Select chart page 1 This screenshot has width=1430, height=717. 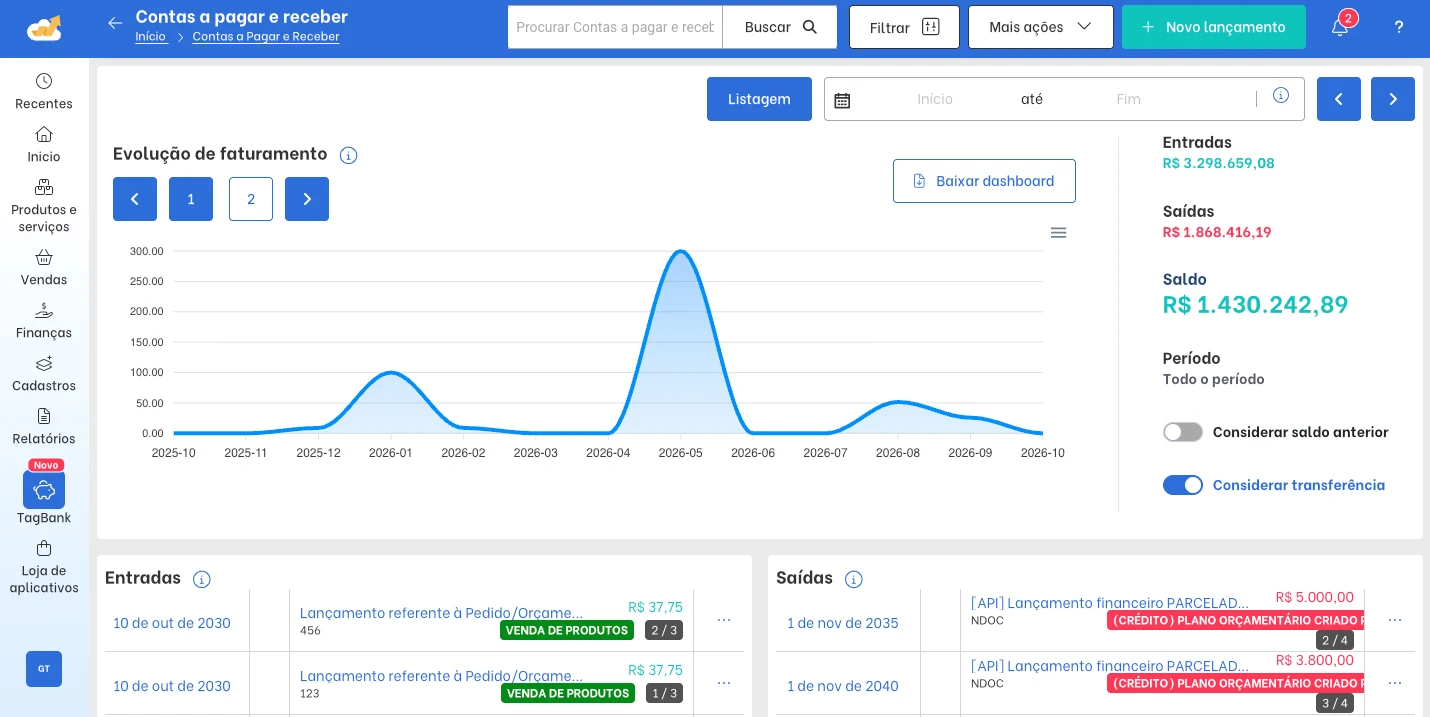coord(191,199)
